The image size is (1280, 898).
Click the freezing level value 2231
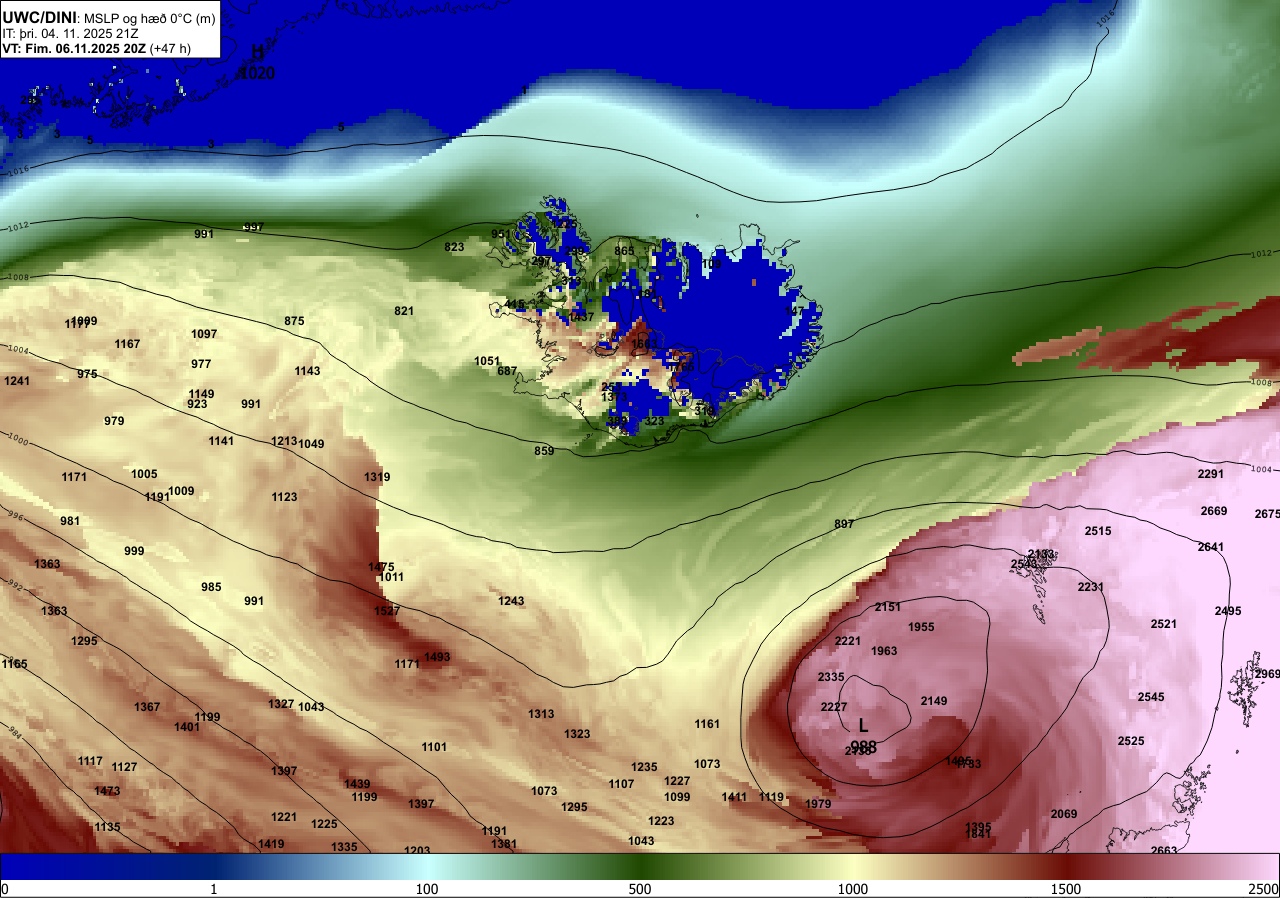(x=1091, y=587)
